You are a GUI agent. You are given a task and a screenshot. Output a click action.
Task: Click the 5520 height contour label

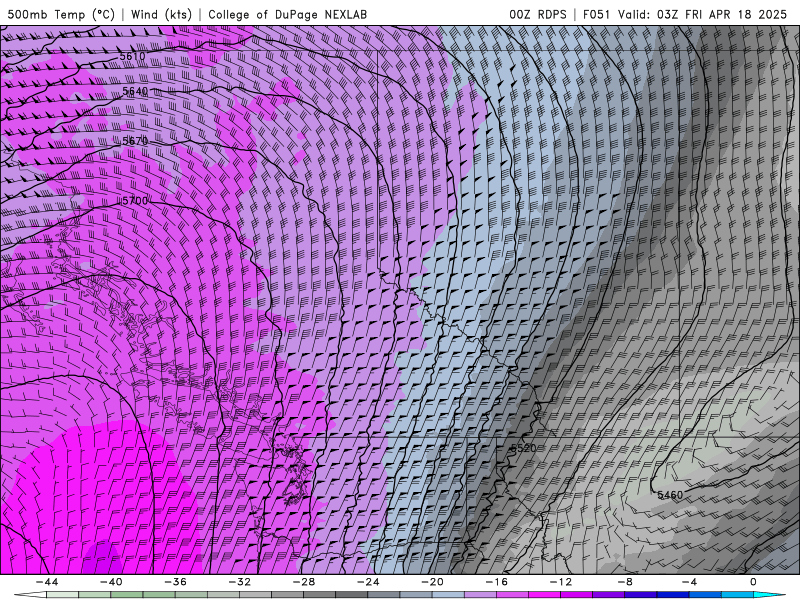click(x=523, y=448)
